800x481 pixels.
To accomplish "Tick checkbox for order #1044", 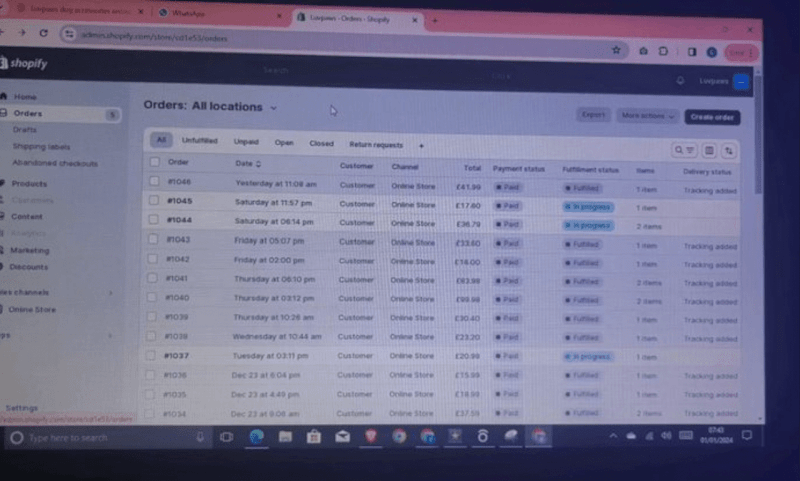I will tap(154, 219).
